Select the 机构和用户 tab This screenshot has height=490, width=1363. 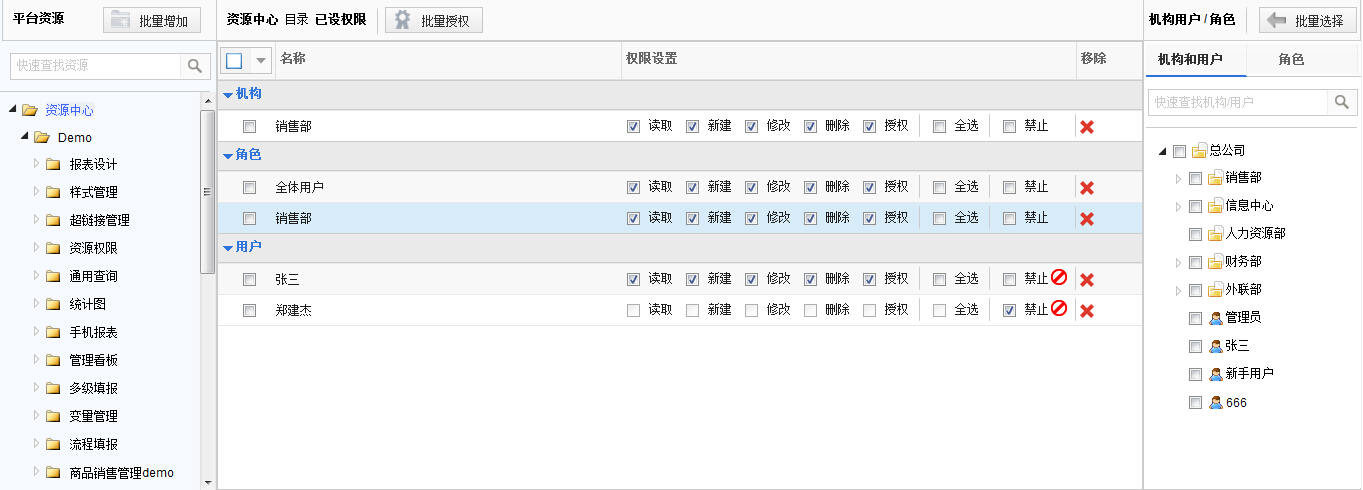click(x=1190, y=60)
